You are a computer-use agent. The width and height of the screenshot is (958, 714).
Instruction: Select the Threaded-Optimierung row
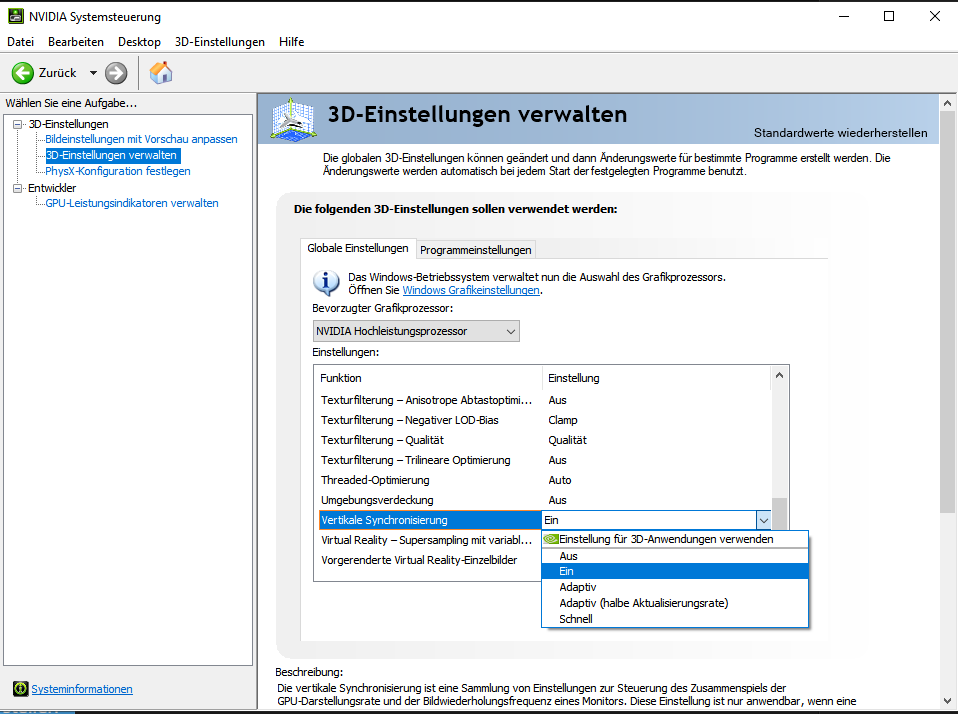coord(545,480)
